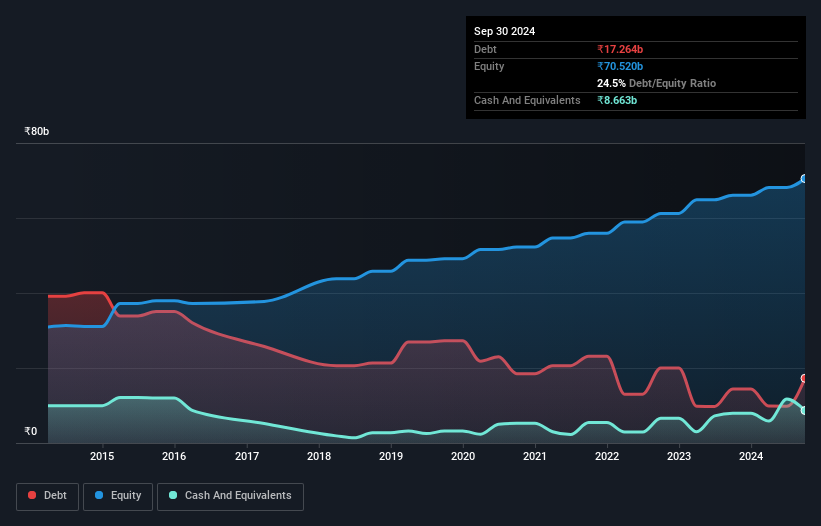This screenshot has width=821, height=526.
Task: Click the ₹0 y-axis label
Action: point(31,431)
